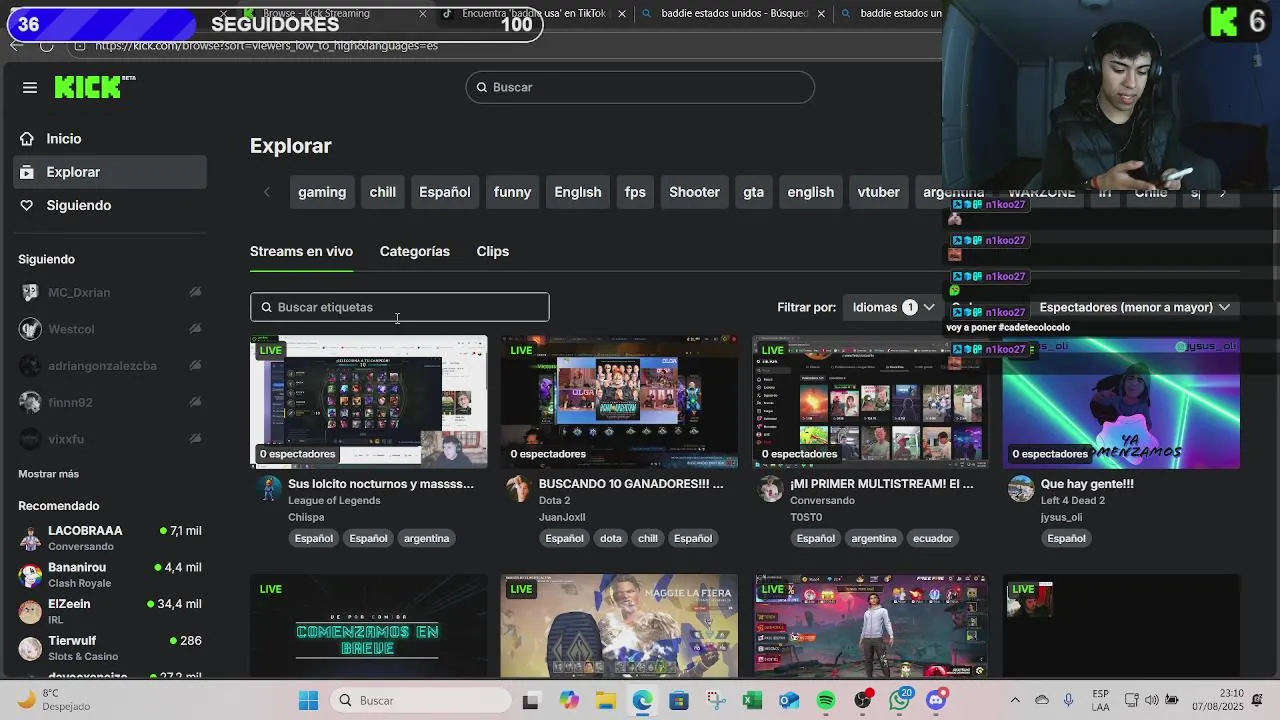Click JuanJoxII's channel avatar
1280x720 pixels.
[x=518, y=488]
